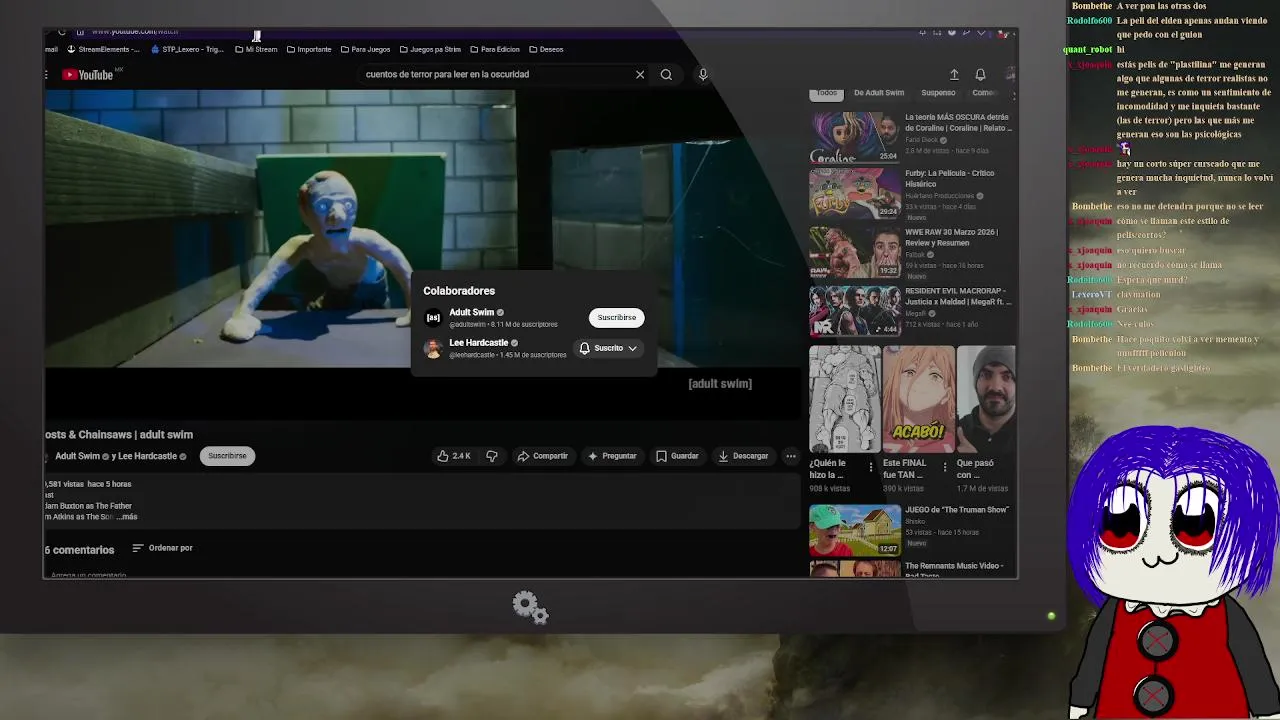Click the green status dot near the monitor frame
The width and height of the screenshot is (1280, 720).
coord(1051,616)
